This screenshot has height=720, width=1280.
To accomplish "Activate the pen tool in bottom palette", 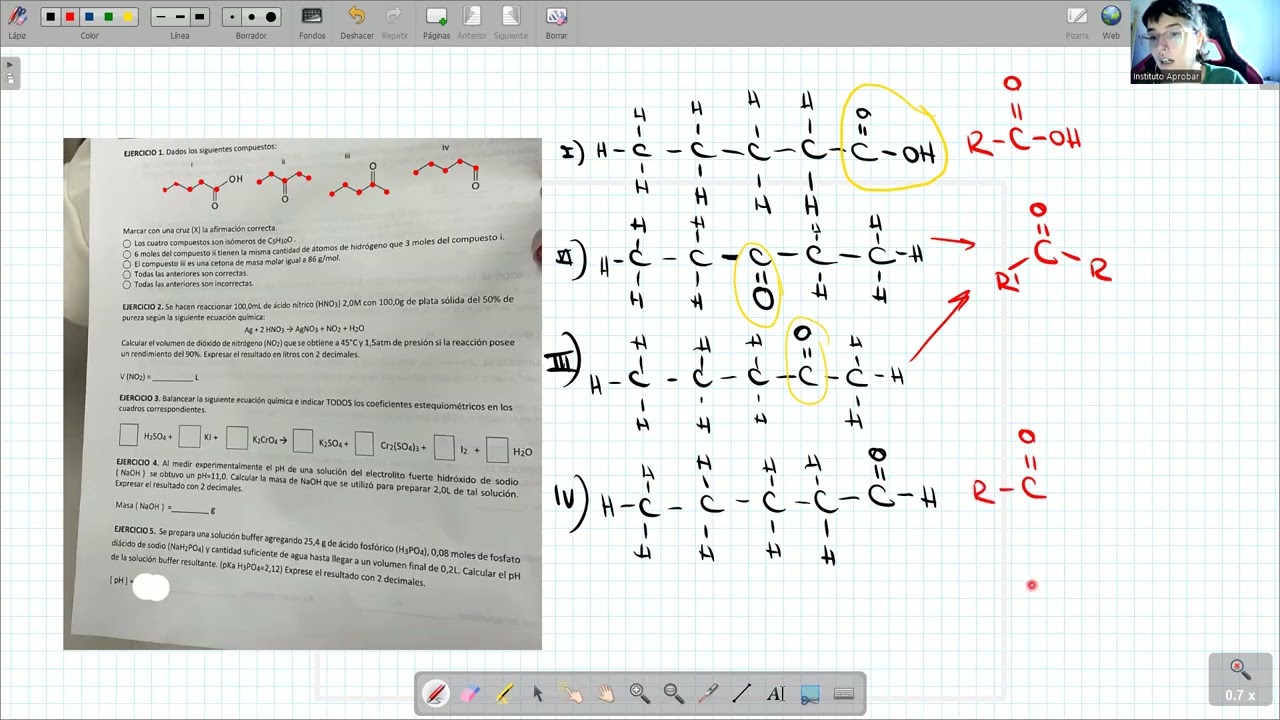I will 436,693.
